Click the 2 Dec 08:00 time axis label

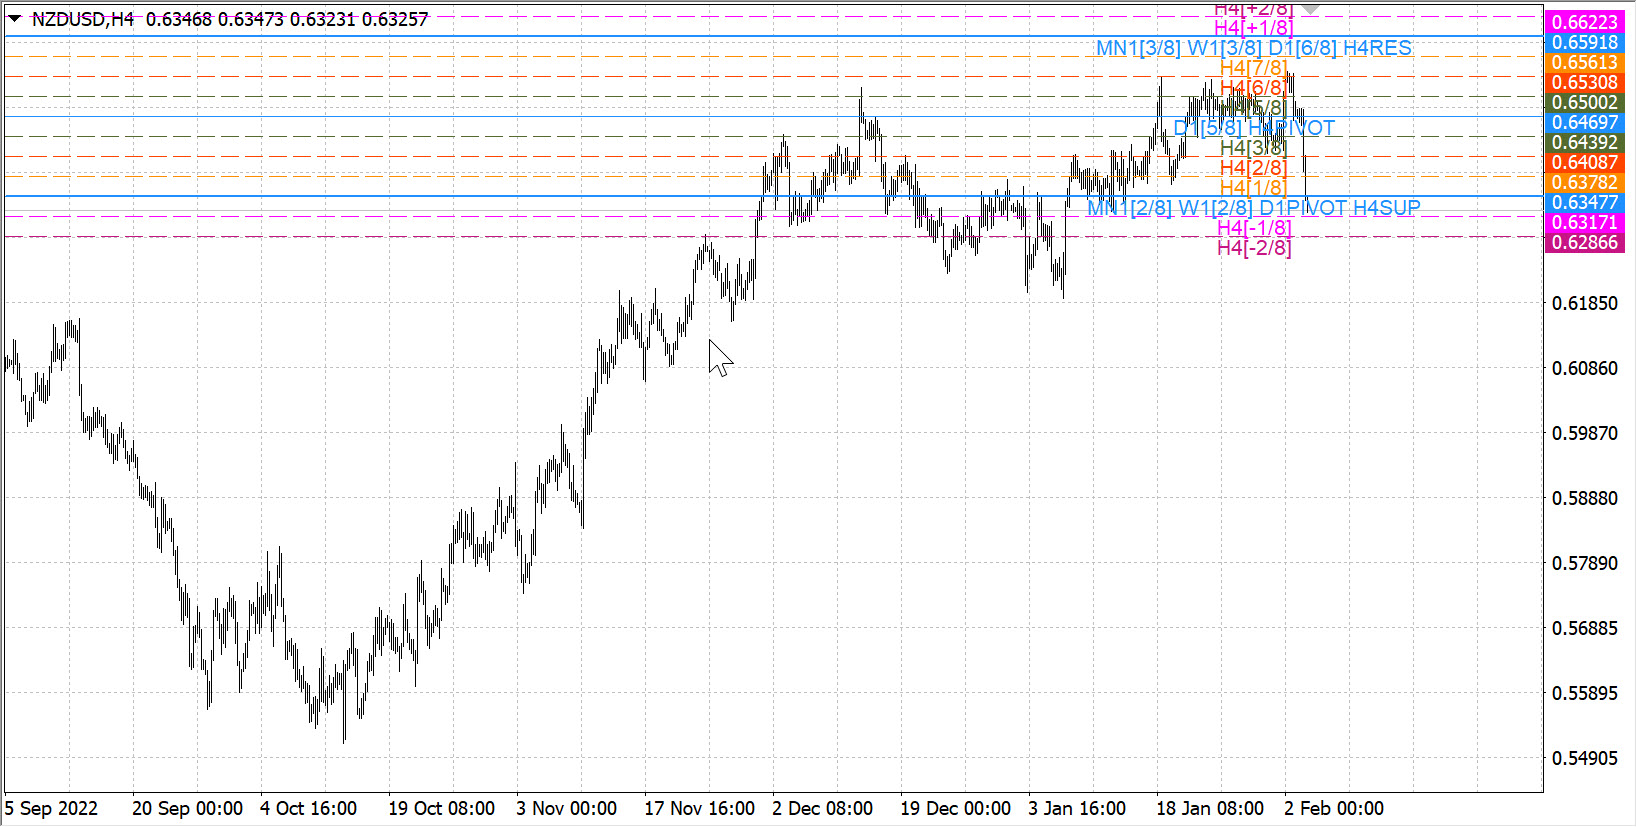(822, 808)
